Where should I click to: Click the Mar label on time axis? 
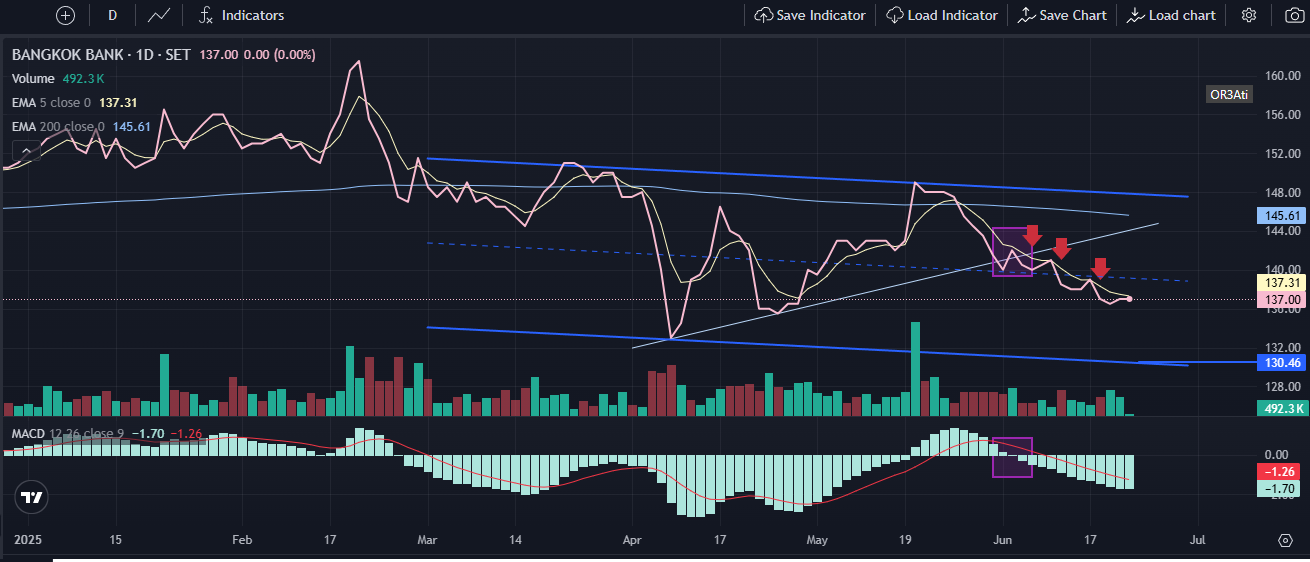click(x=427, y=539)
